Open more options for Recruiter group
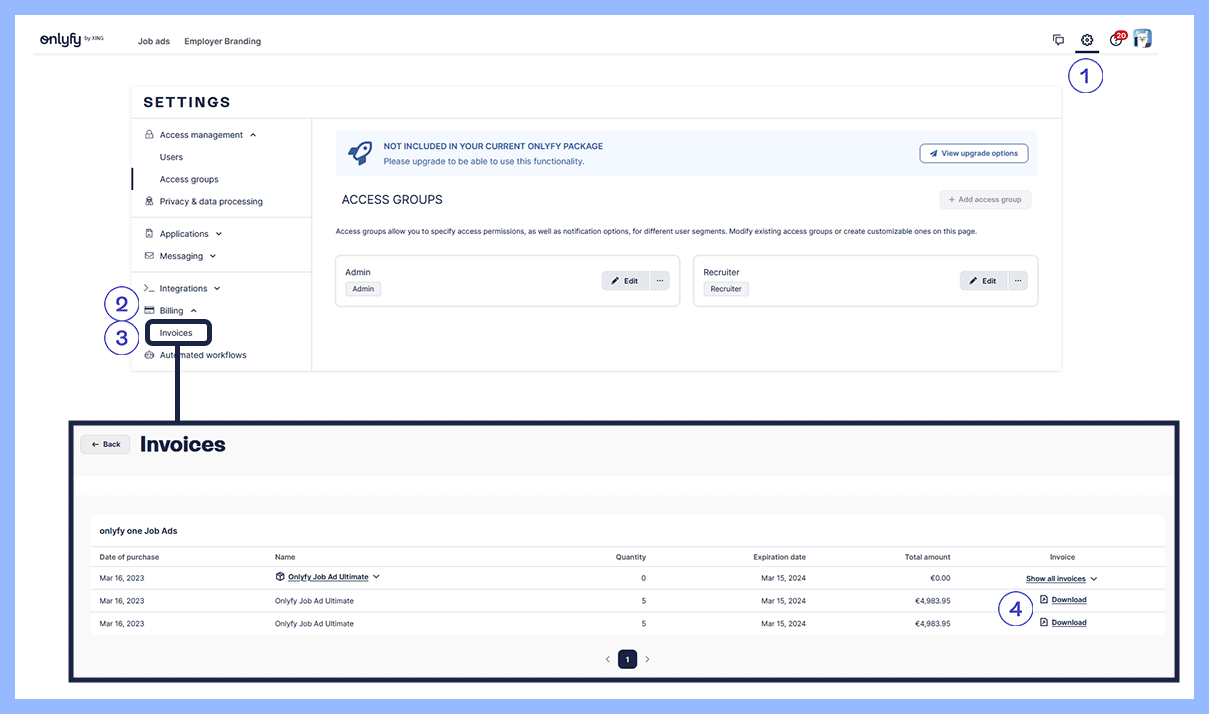Viewport: 1209px width, 714px height. (x=1018, y=281)
